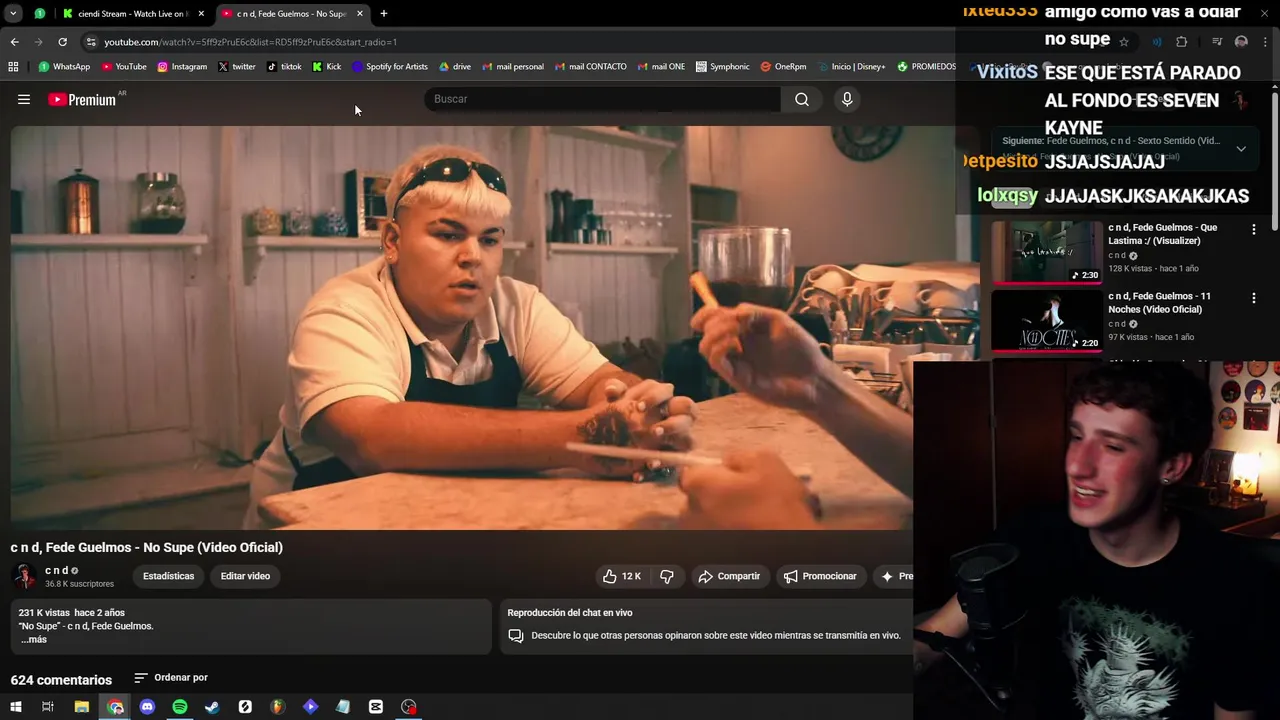Open the mail ONE bookmark
1280x720 pixels.
click(x=661, y=67)
